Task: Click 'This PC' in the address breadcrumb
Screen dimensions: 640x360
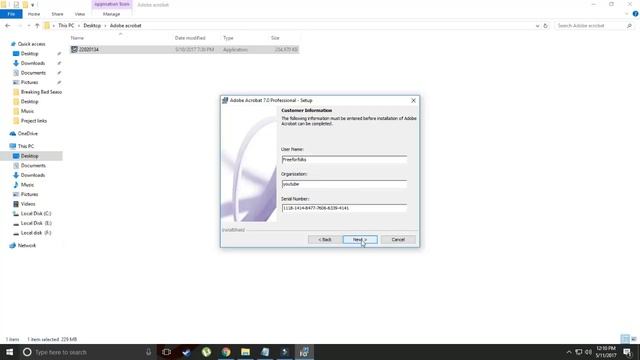Action: (x=66, y=26)
